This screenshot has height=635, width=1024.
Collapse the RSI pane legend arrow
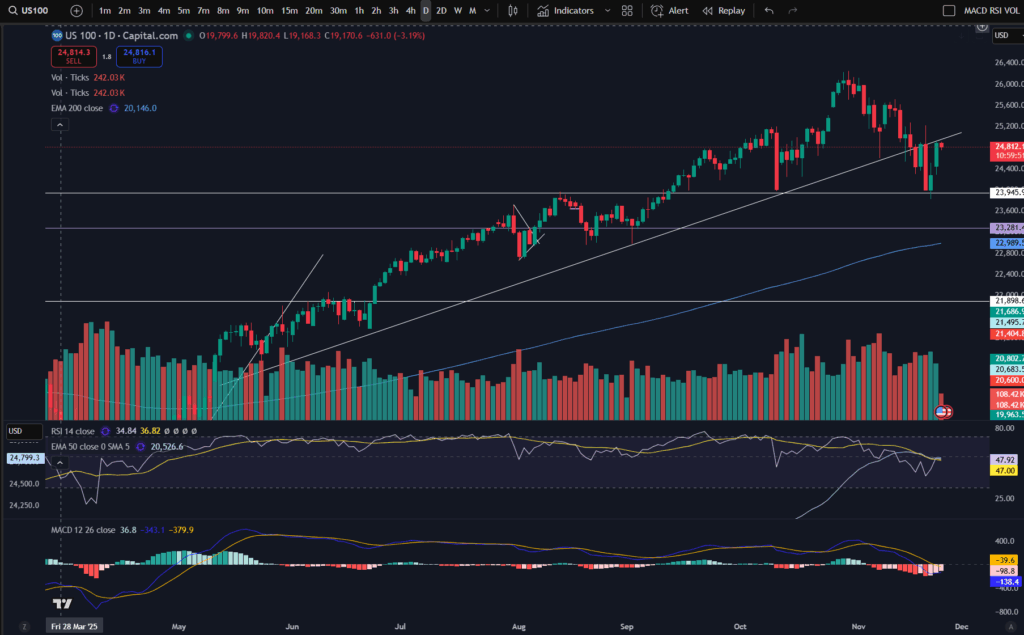59,463
